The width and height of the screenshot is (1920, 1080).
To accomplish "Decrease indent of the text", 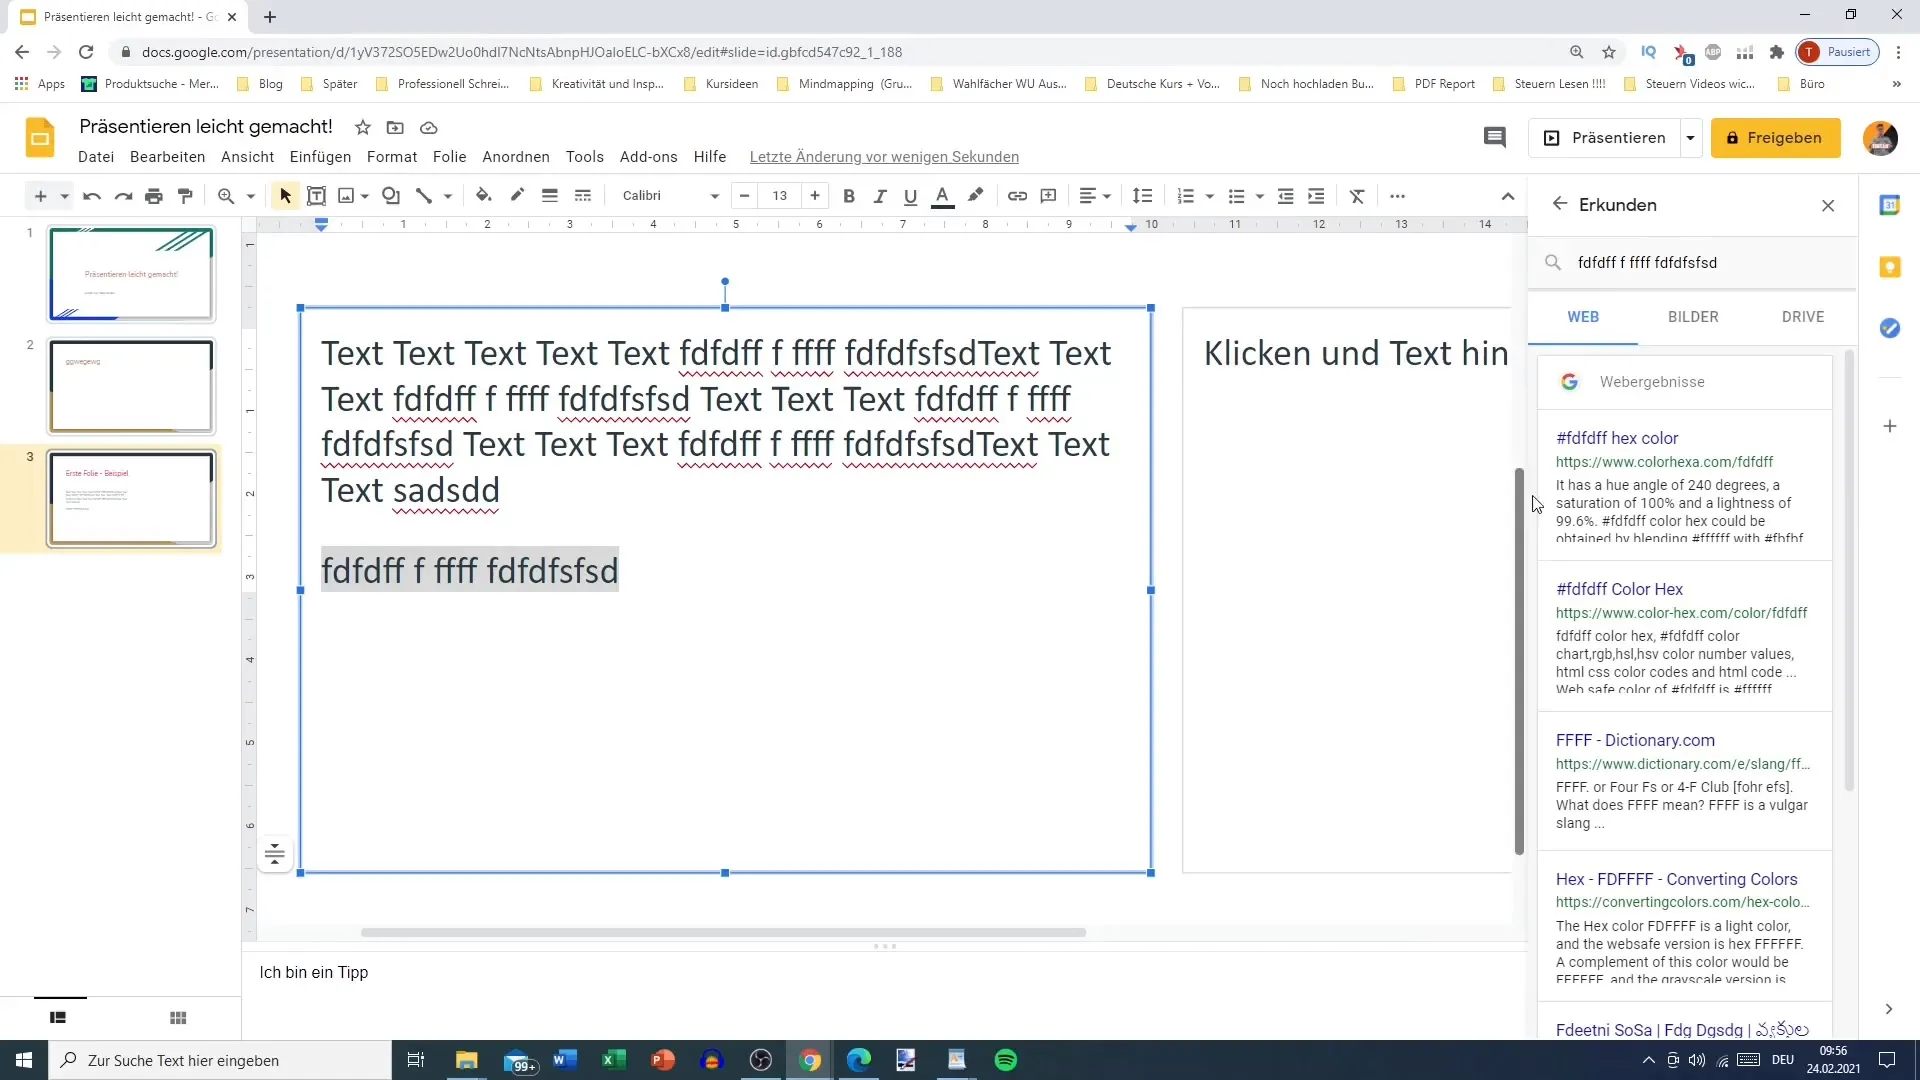I will [1286, 196].
